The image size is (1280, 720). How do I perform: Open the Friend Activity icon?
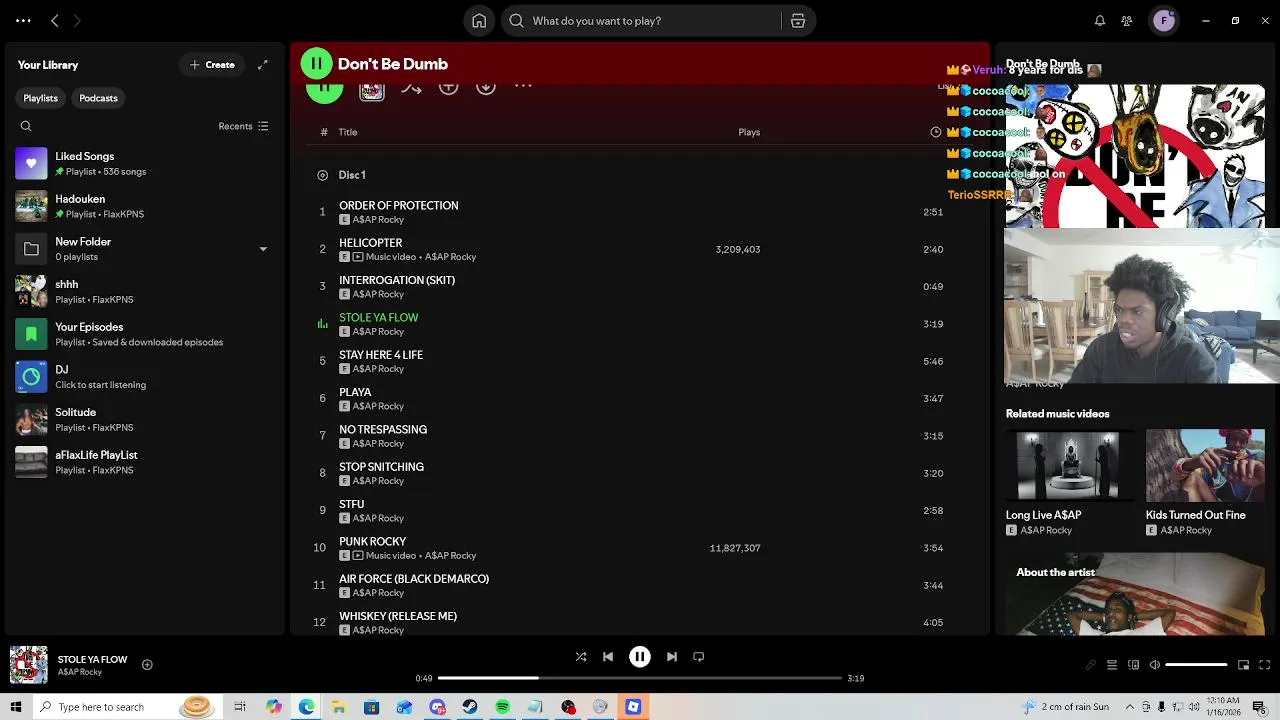[1127, 21]
